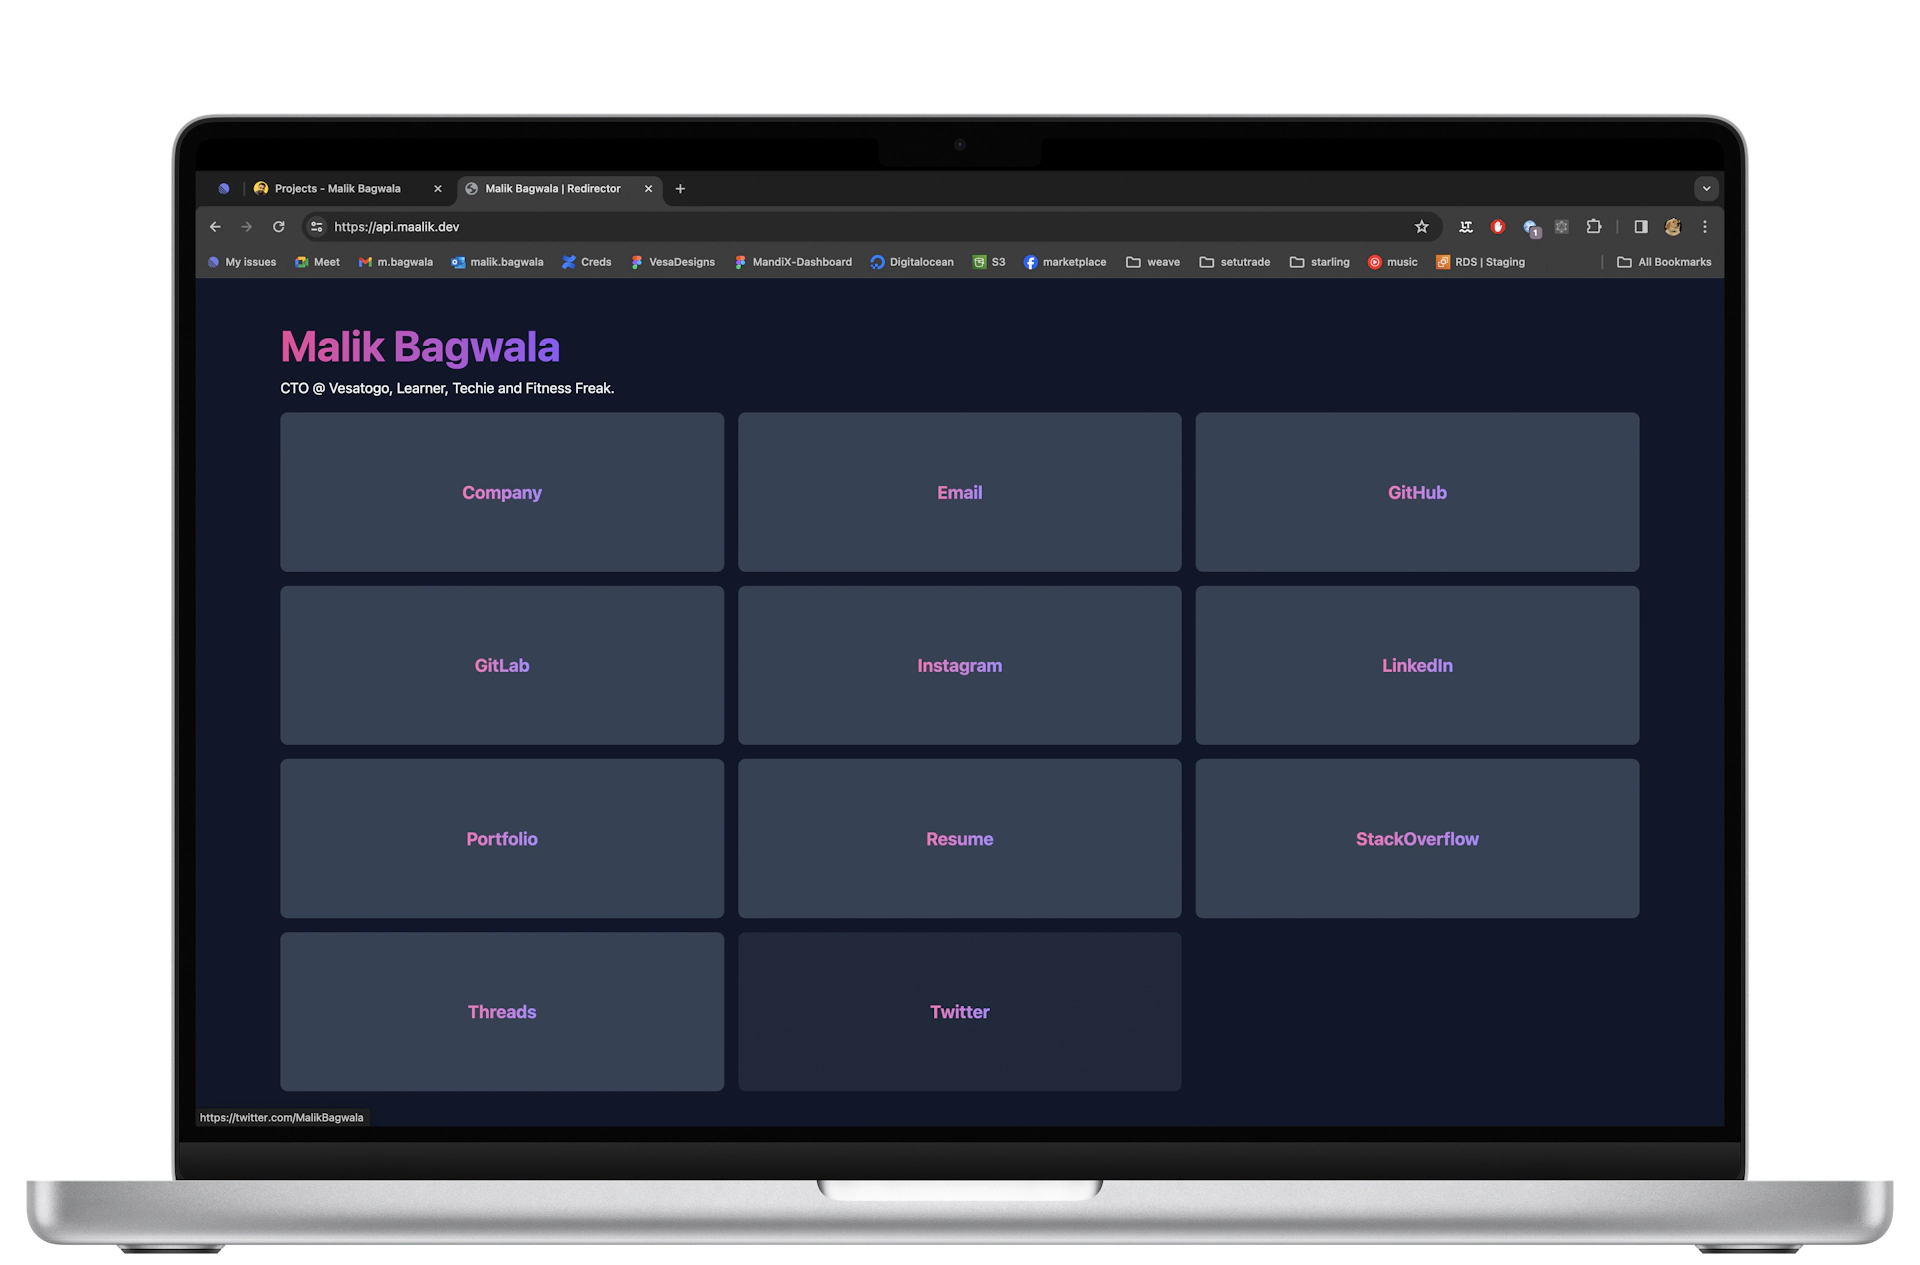Open the Chrome three-dot menu
The width and height of the screenshot is (1920, 1265).
click(1705, 227)
